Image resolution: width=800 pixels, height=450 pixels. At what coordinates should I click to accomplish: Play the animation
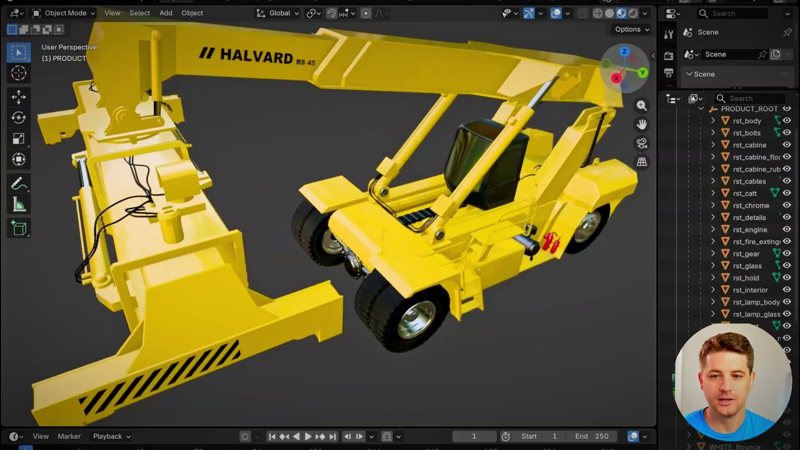pyautogui.click(x=308, y=436)
